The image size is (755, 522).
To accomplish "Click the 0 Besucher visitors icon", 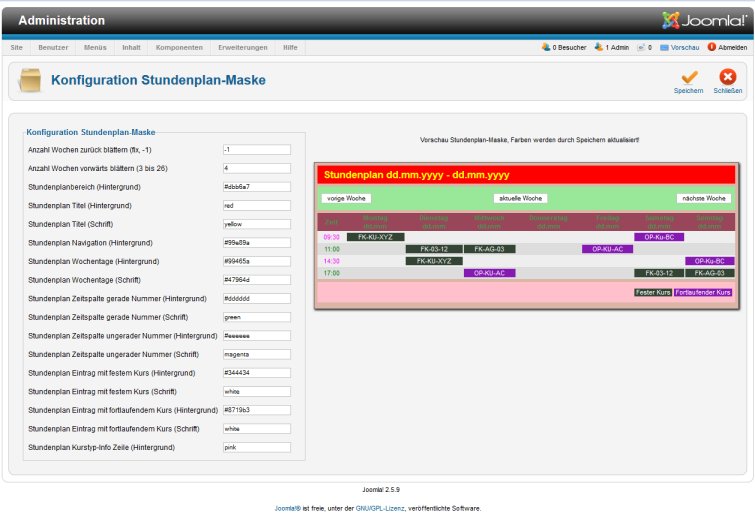I will coord(546,47).
